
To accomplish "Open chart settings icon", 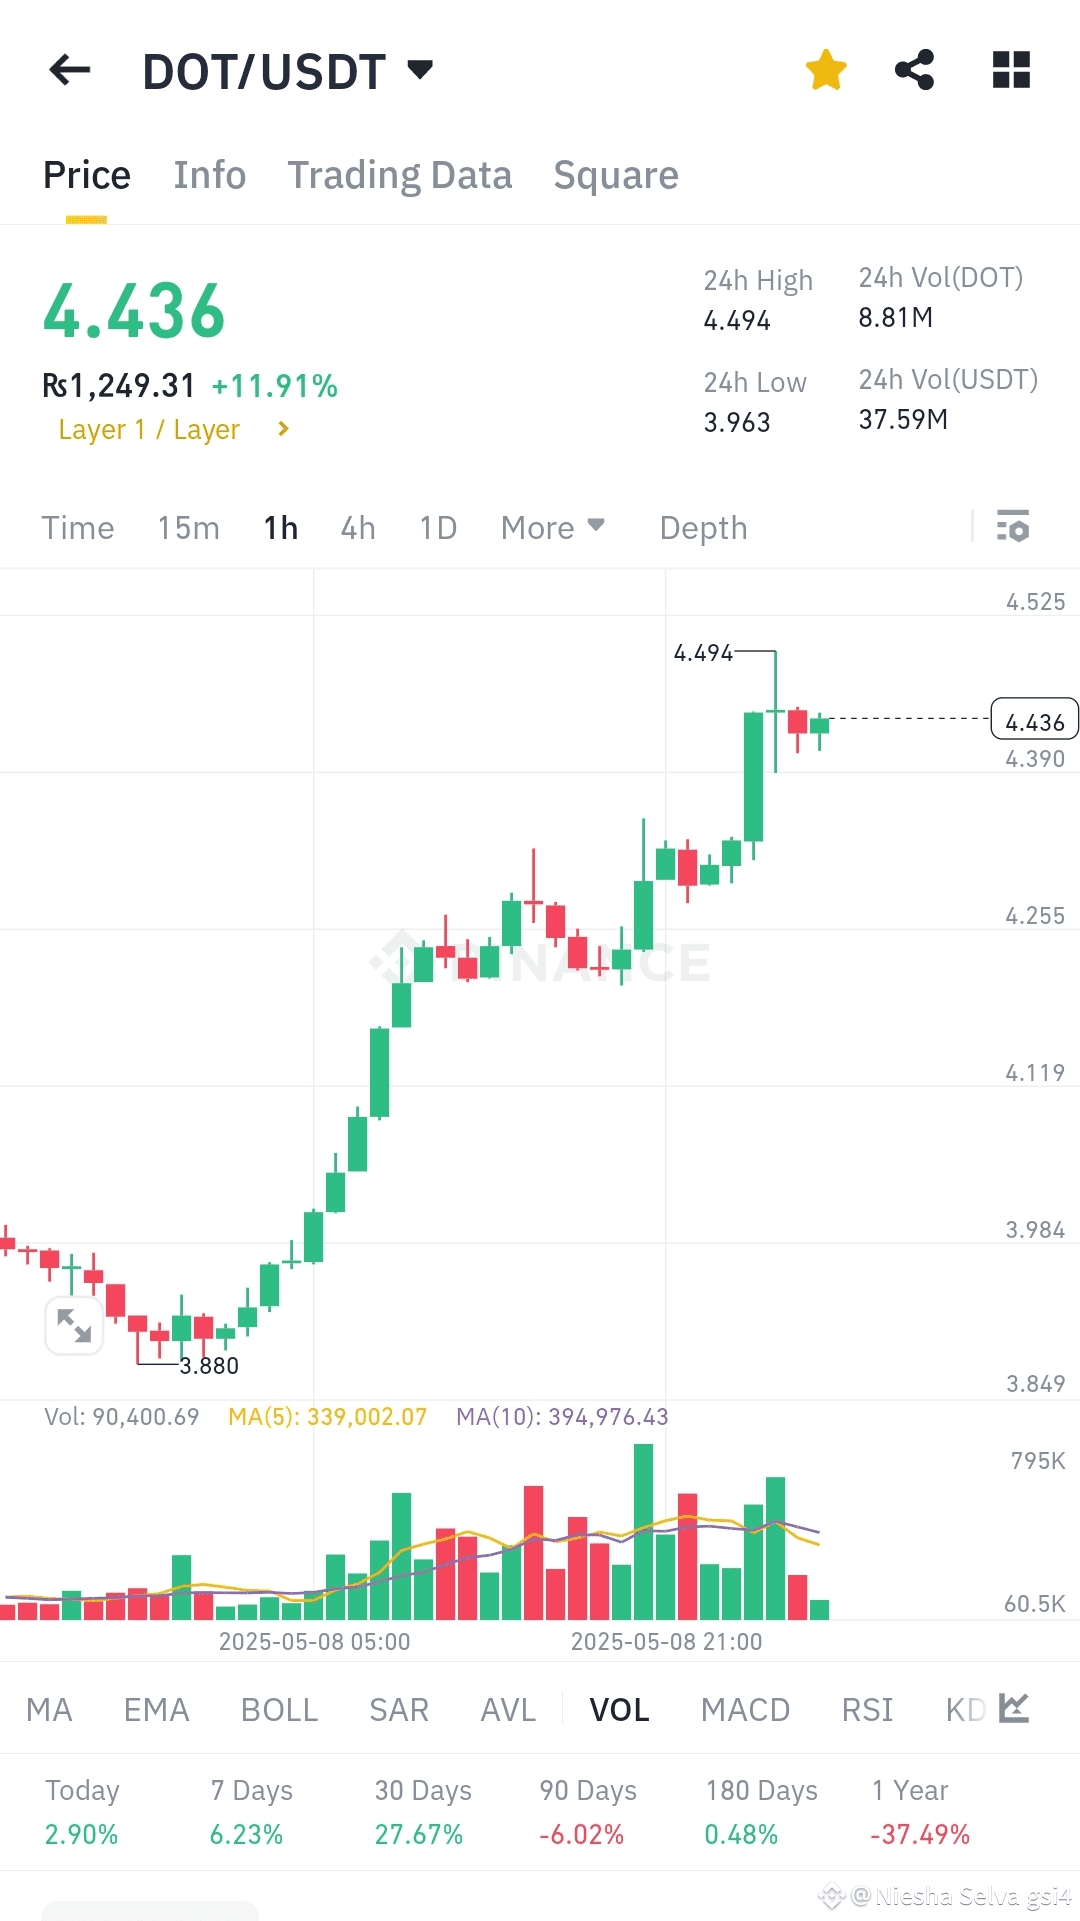I will tap(1013, 526).
